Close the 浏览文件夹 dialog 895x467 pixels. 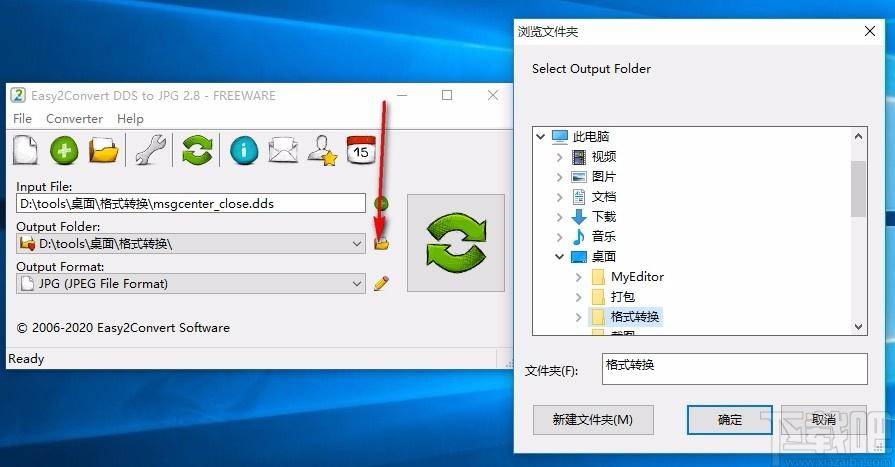870,31
